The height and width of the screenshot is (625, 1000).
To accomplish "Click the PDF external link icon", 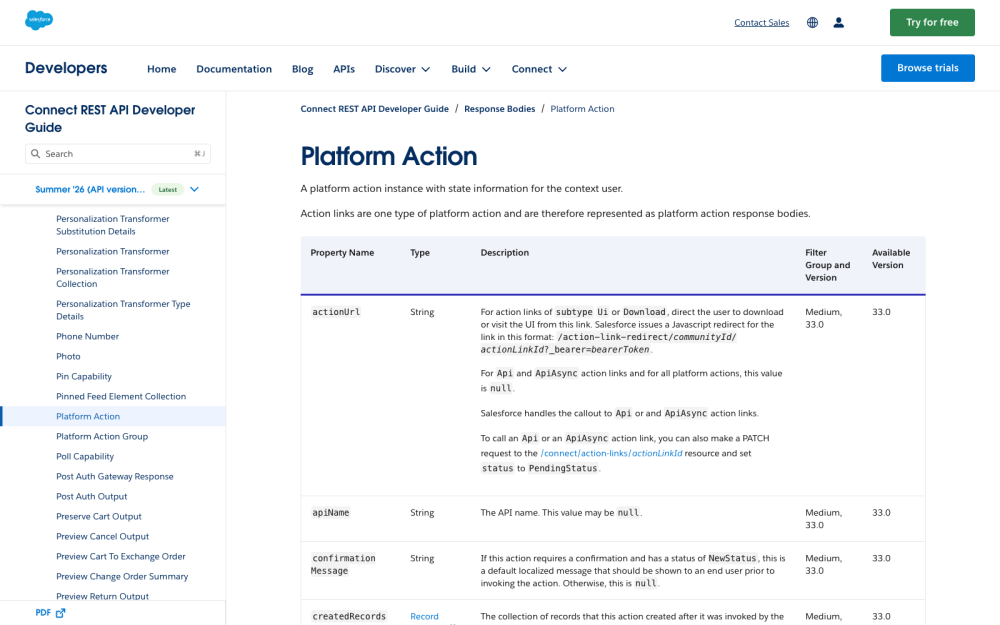I will 61,613.
